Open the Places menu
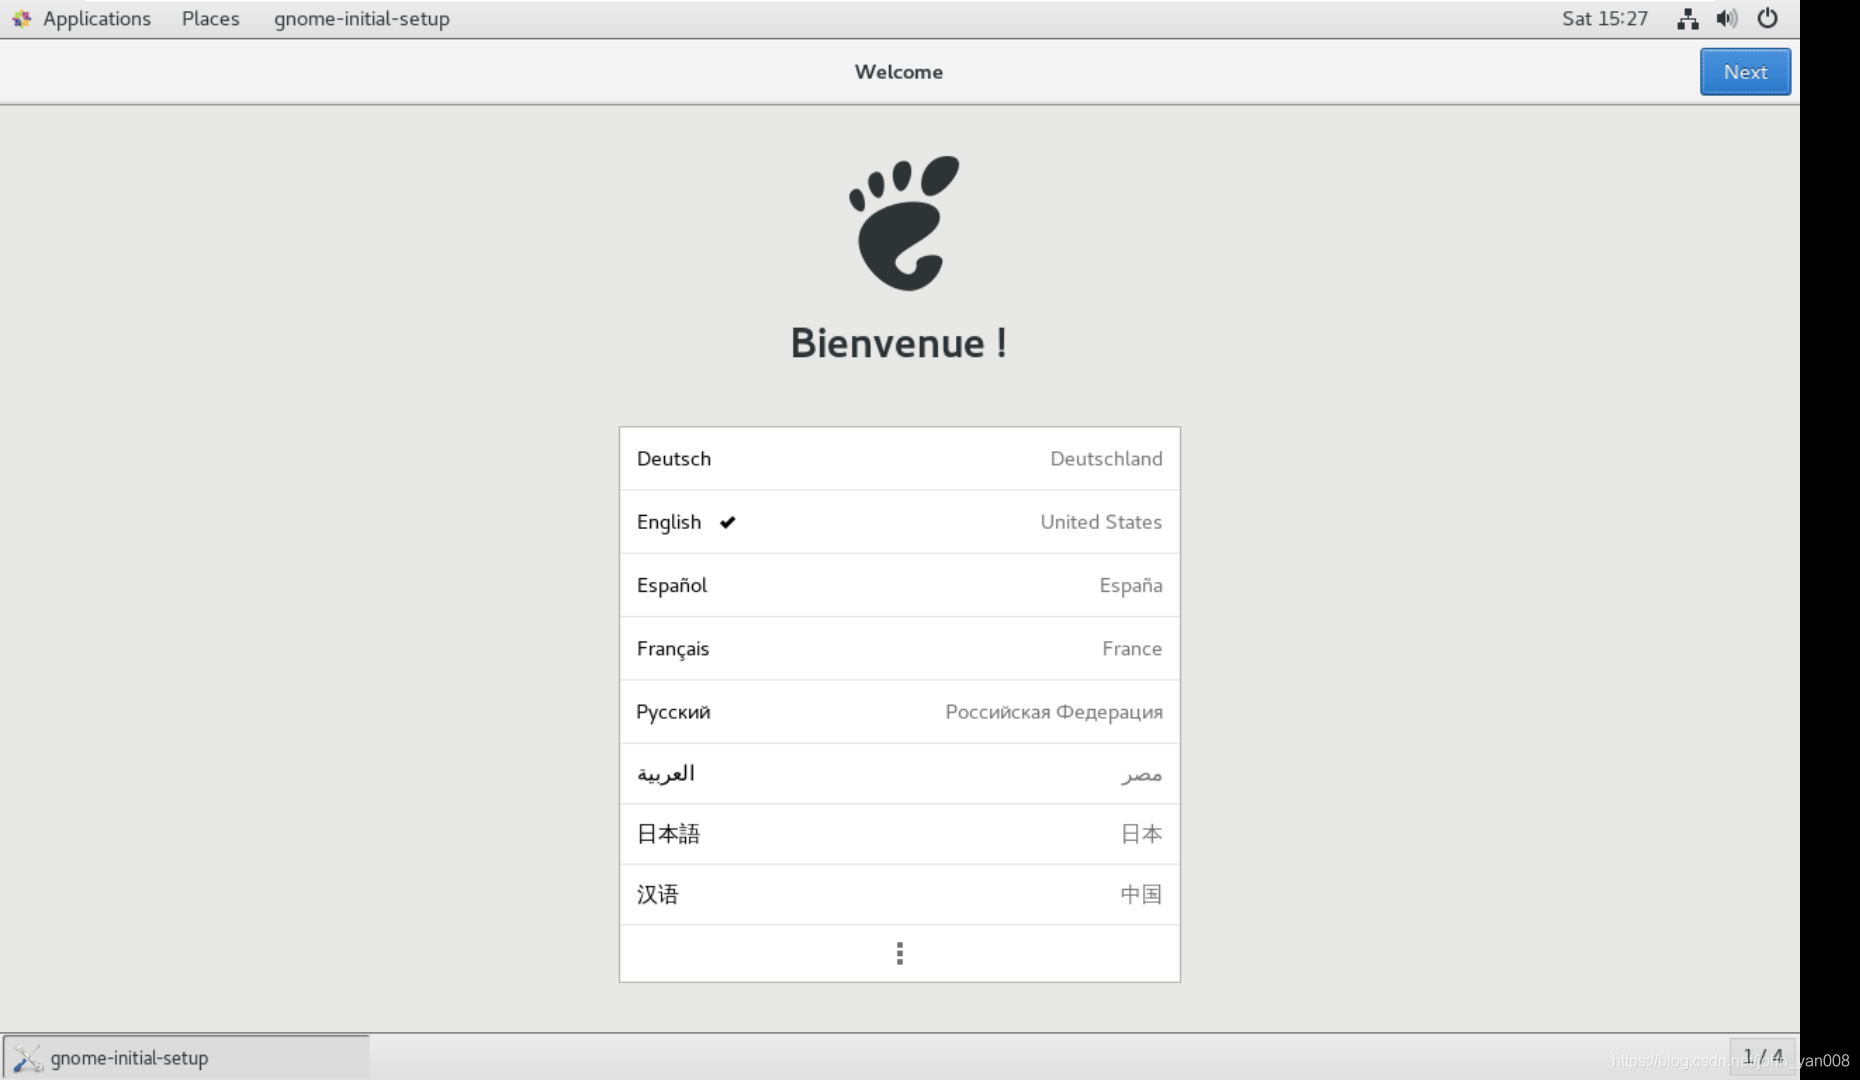The width and height of the screenshot is (1860, 1080). (210, 18)
